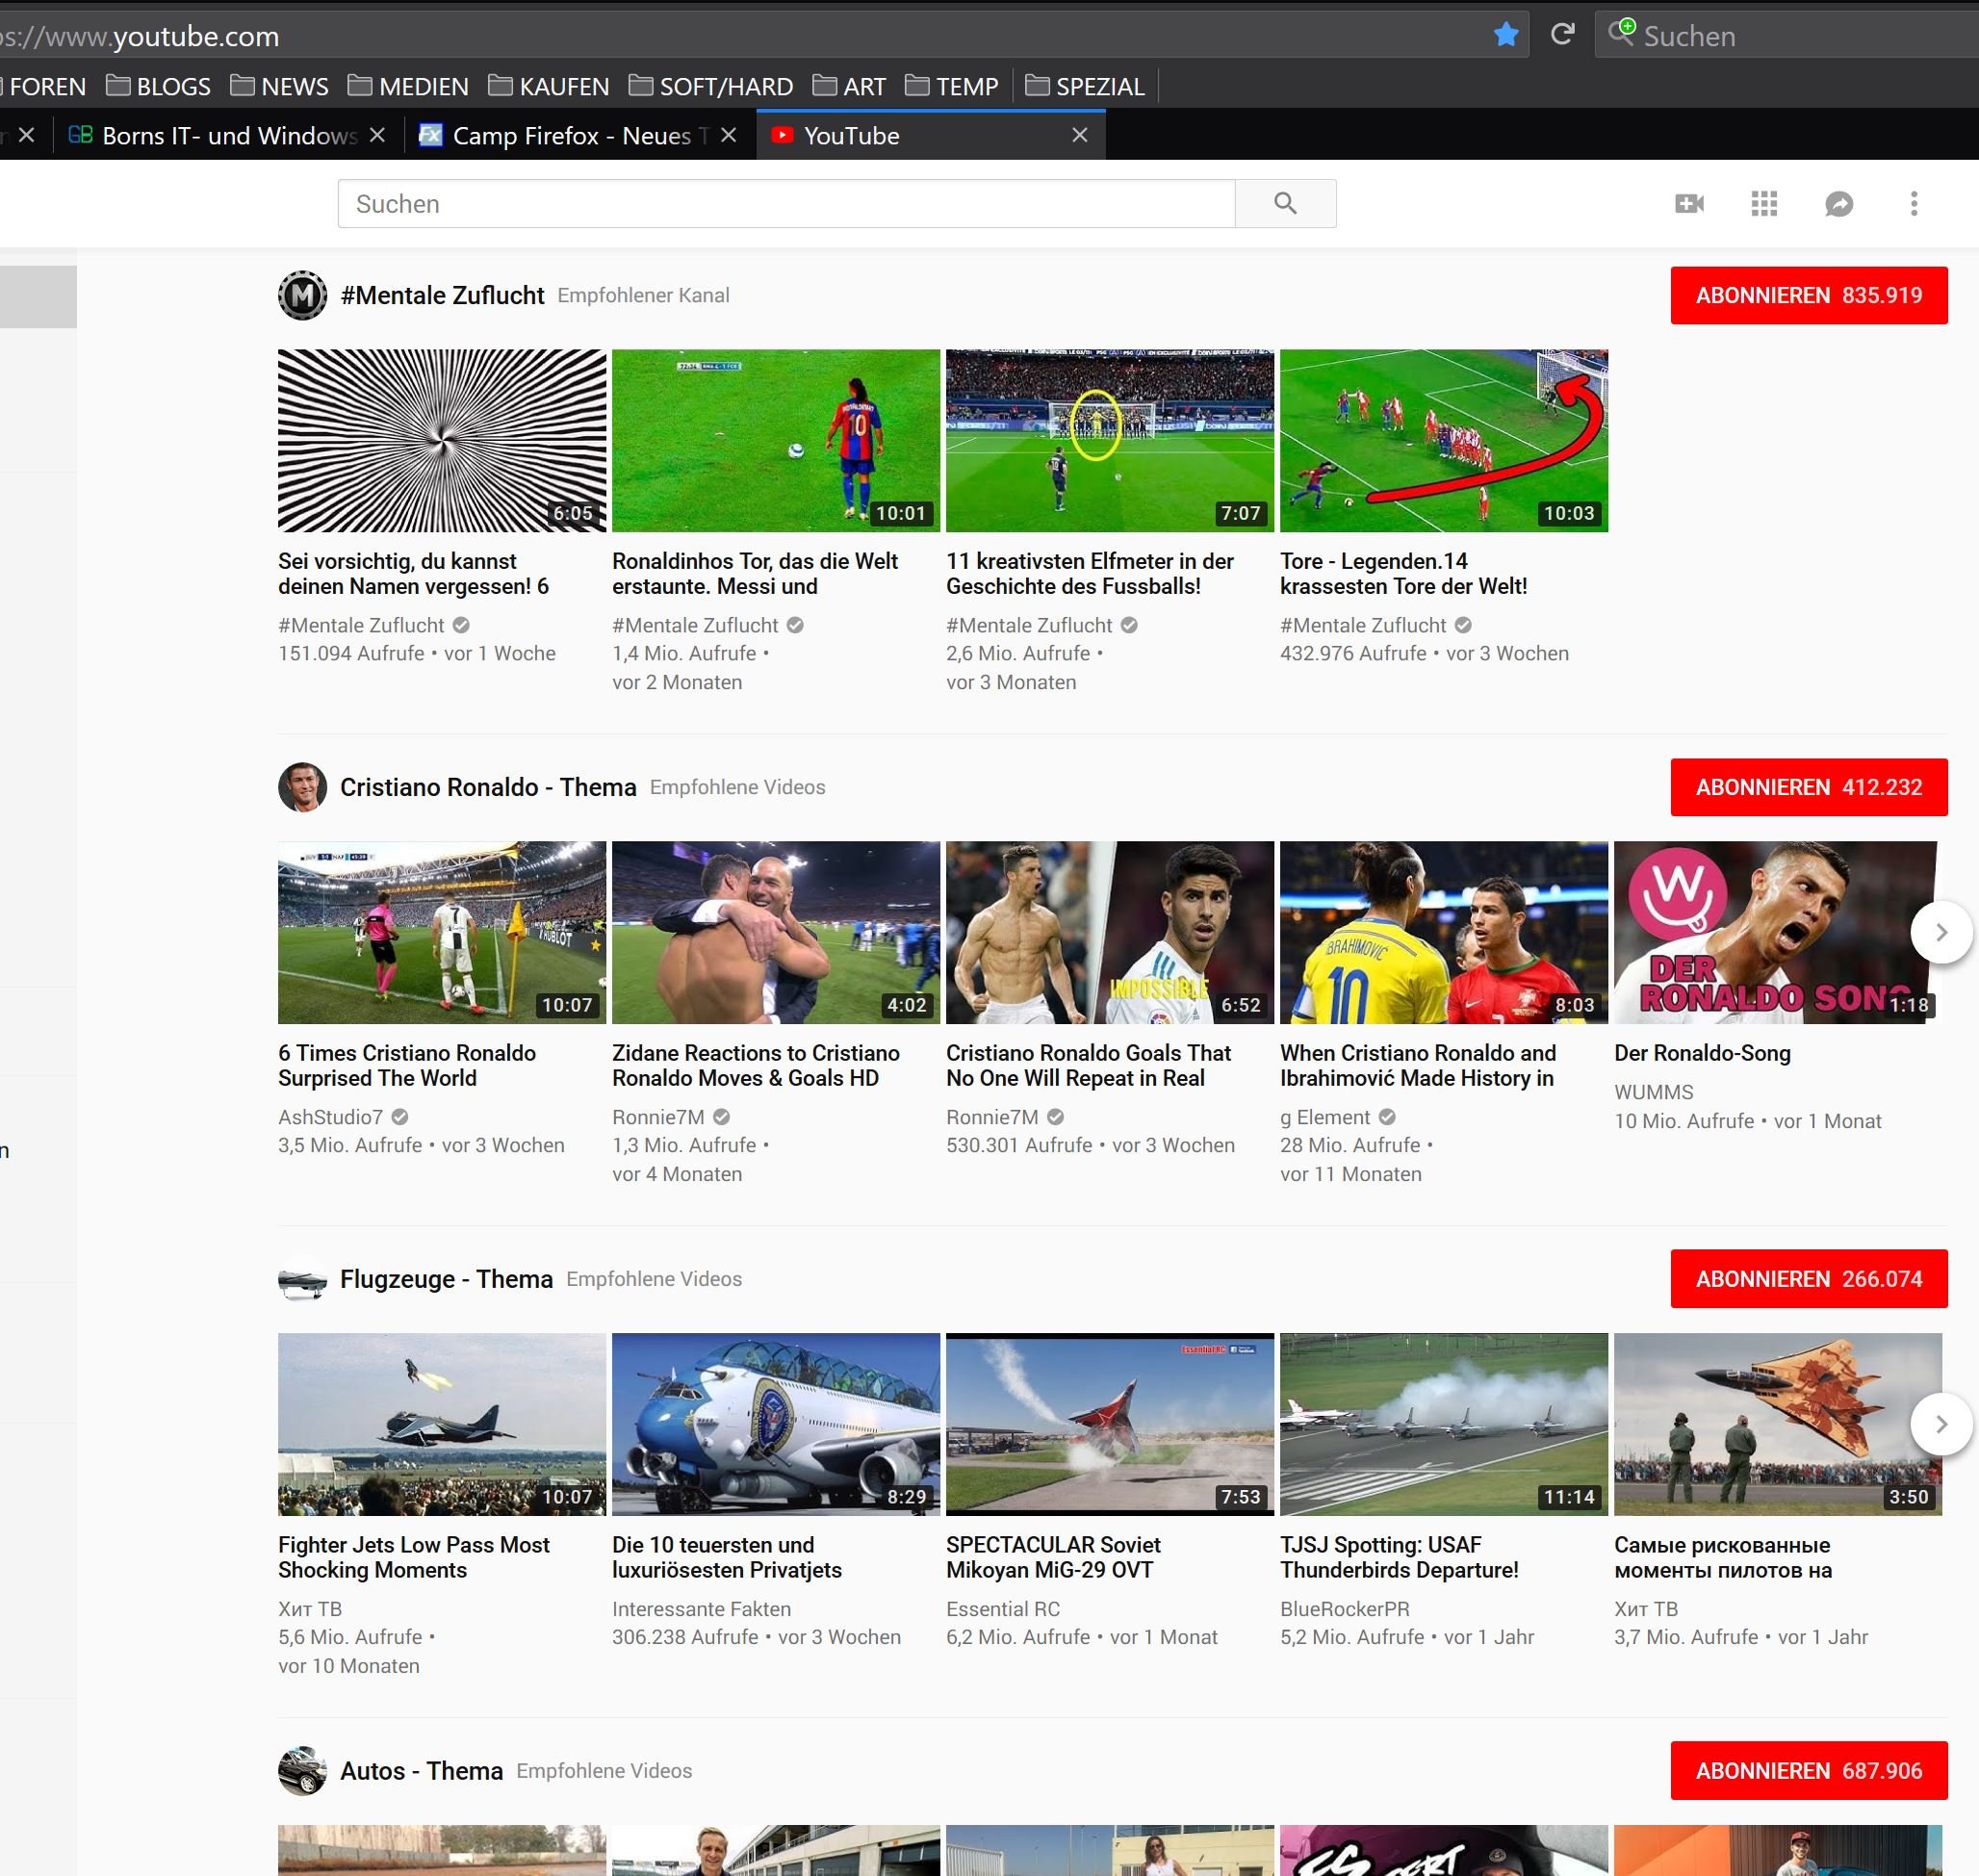Open the MEDIEN bookmarks folder
Screen dimensions: 1979x1876
[408, 87]
